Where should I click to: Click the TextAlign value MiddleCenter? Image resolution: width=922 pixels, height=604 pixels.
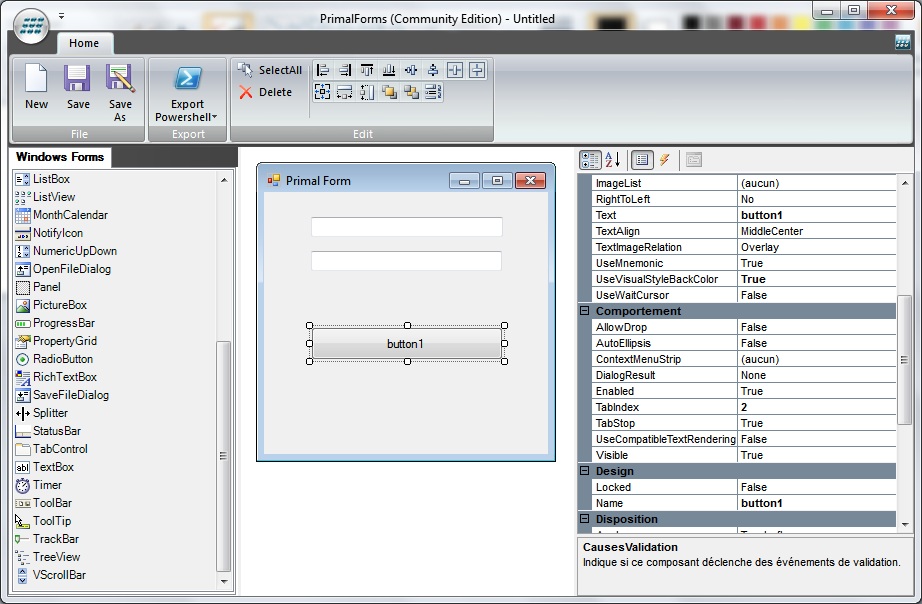pyautogui.click(x=817, y=231)
